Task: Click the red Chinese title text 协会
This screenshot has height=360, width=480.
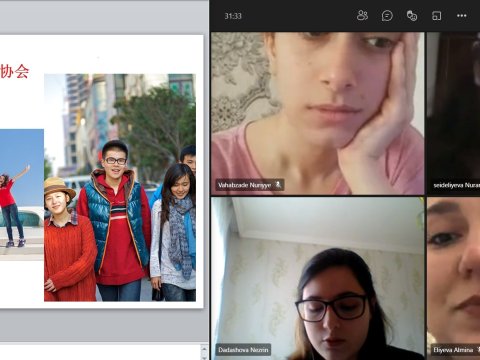Action: [x=15, y=71]
